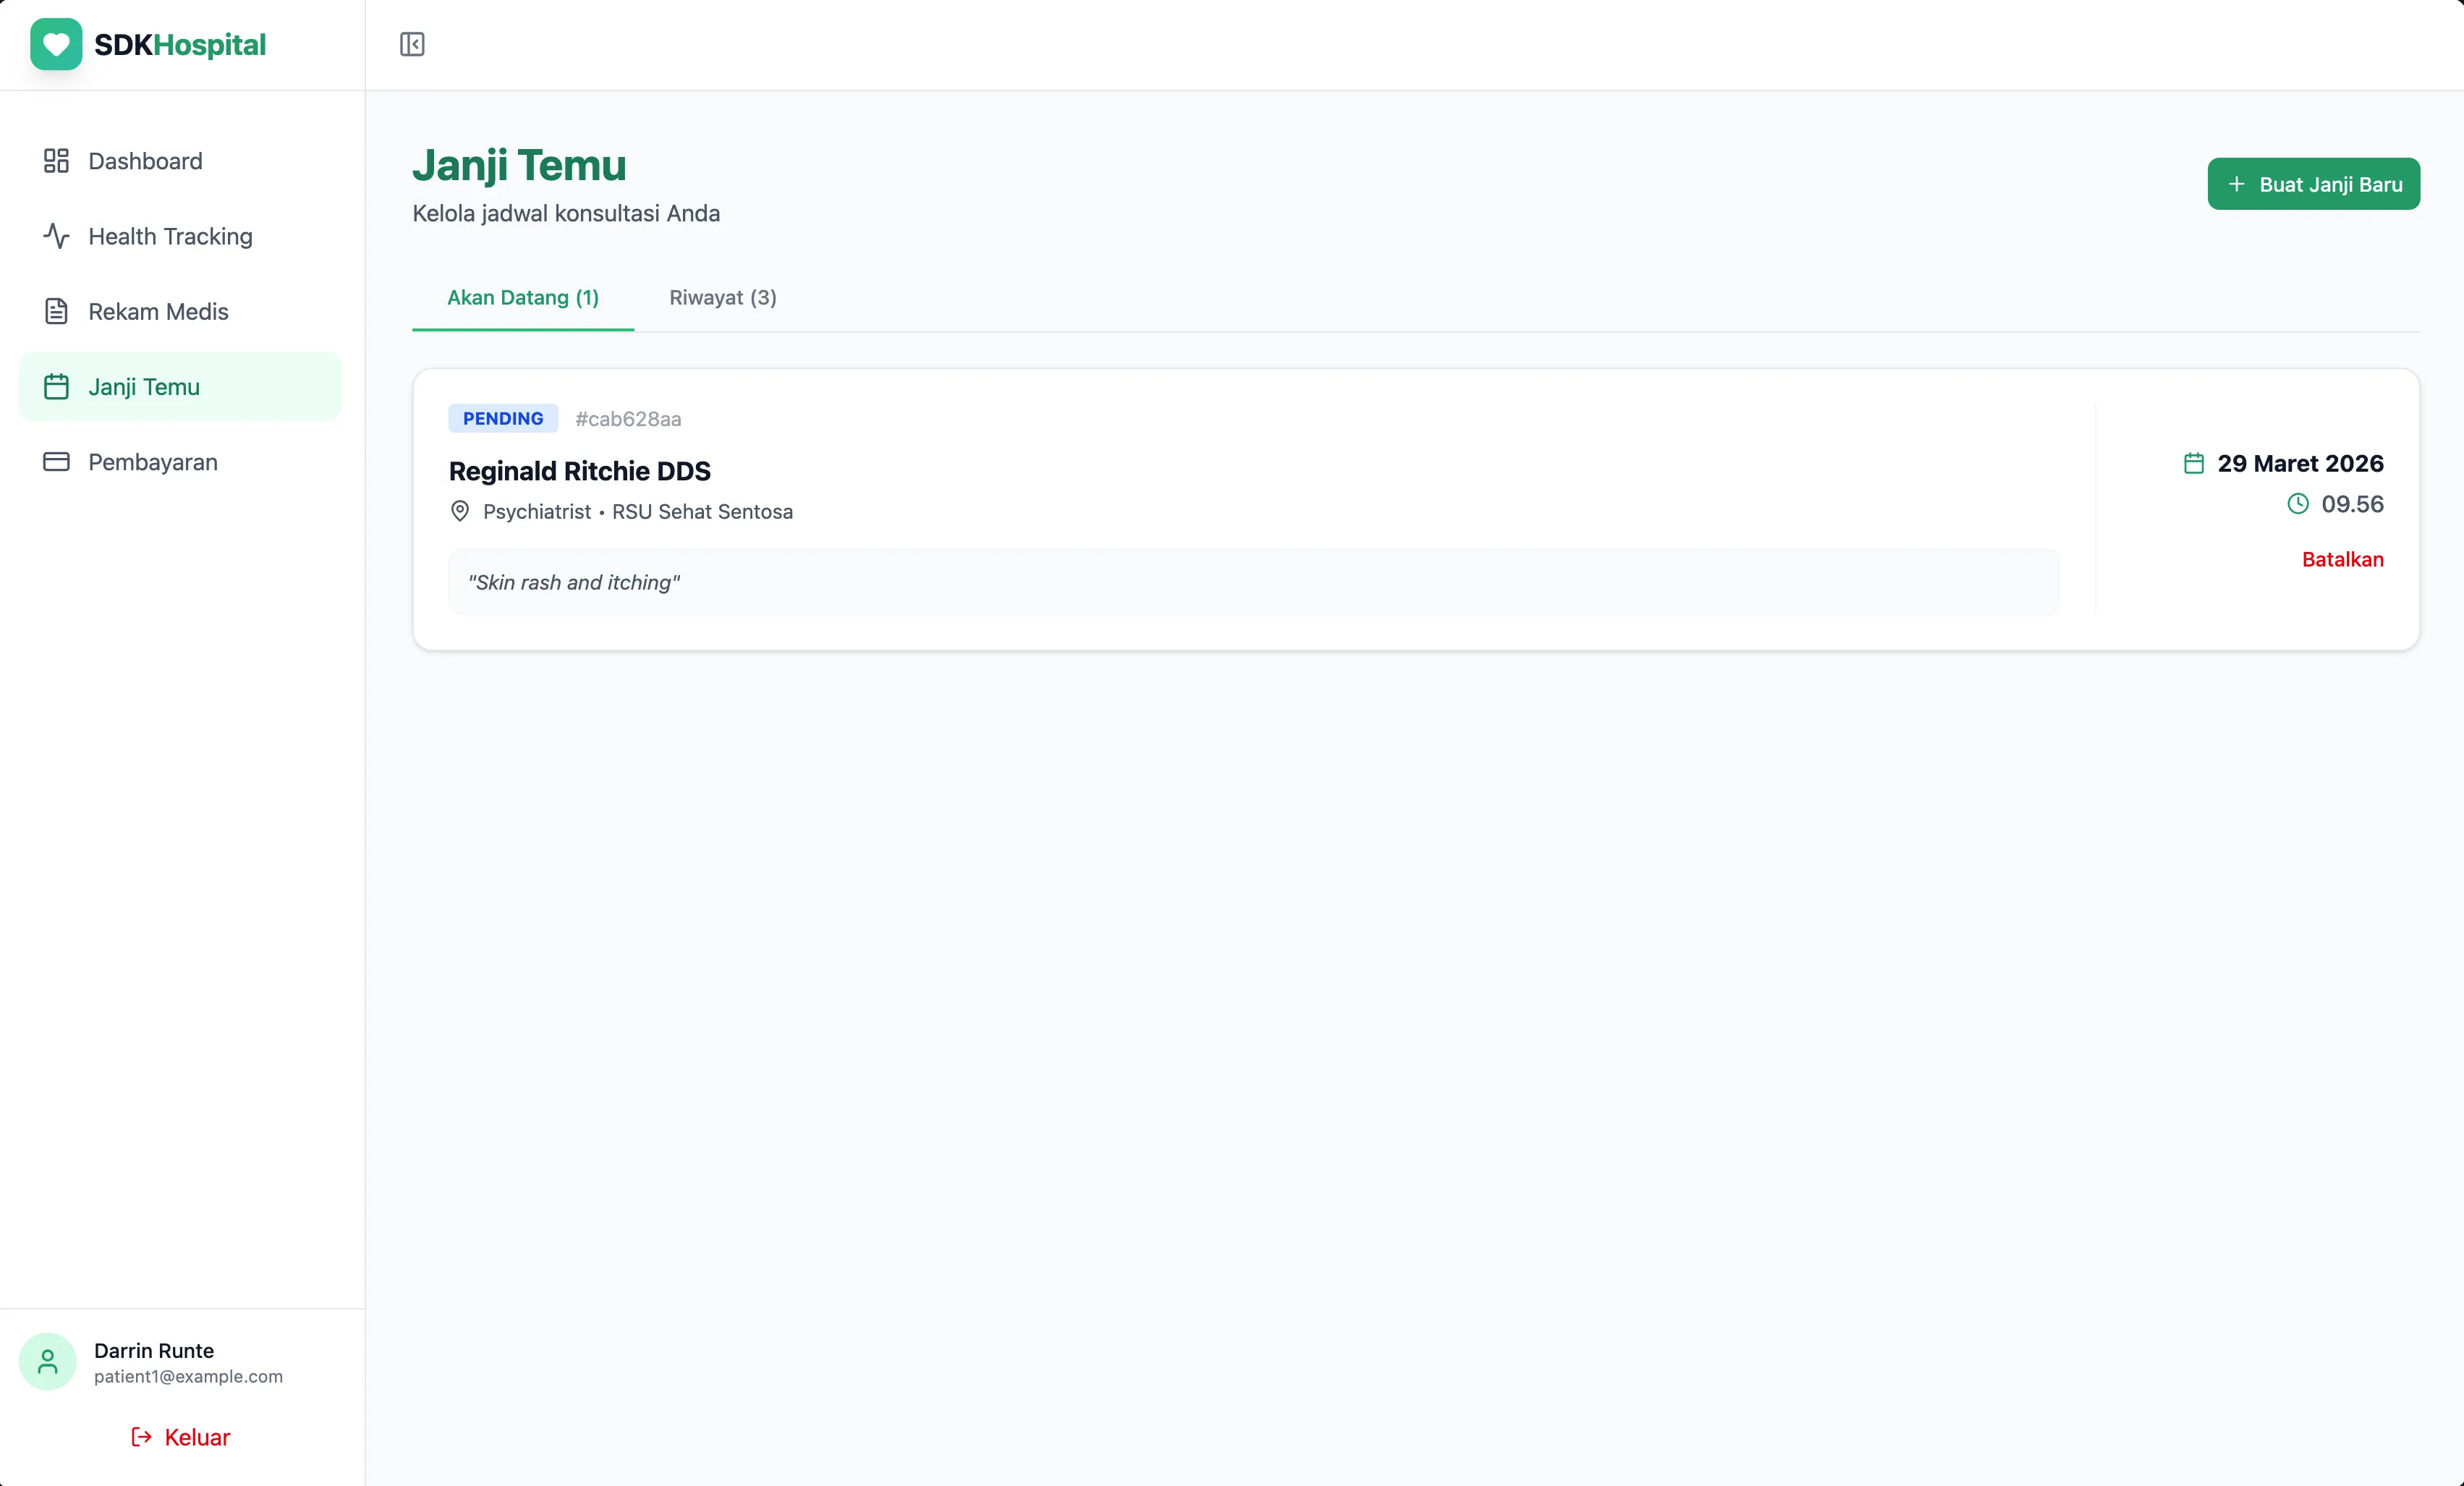
Task: Click the Pembayaran credit card icon
Action: [x=56, y=462]
